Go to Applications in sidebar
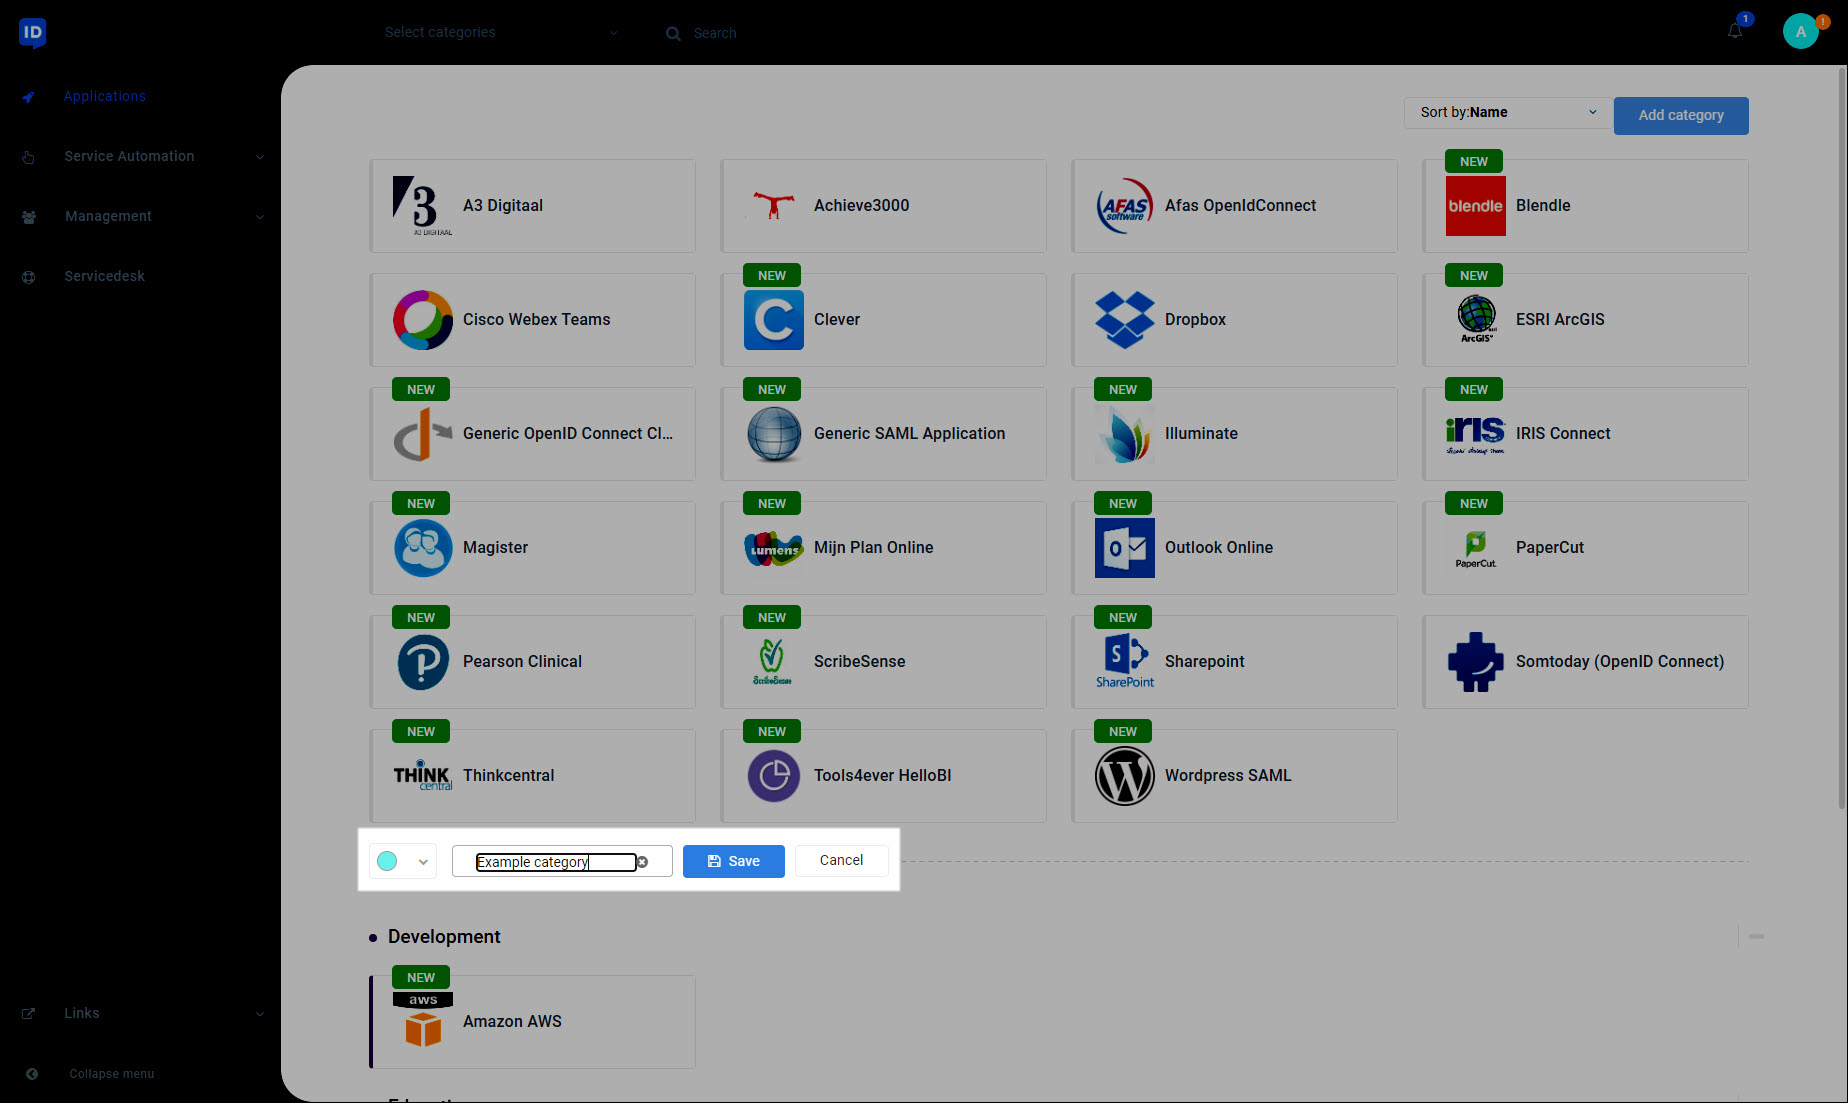This screenshot has height=1103, width=1848. coord(104,96)
